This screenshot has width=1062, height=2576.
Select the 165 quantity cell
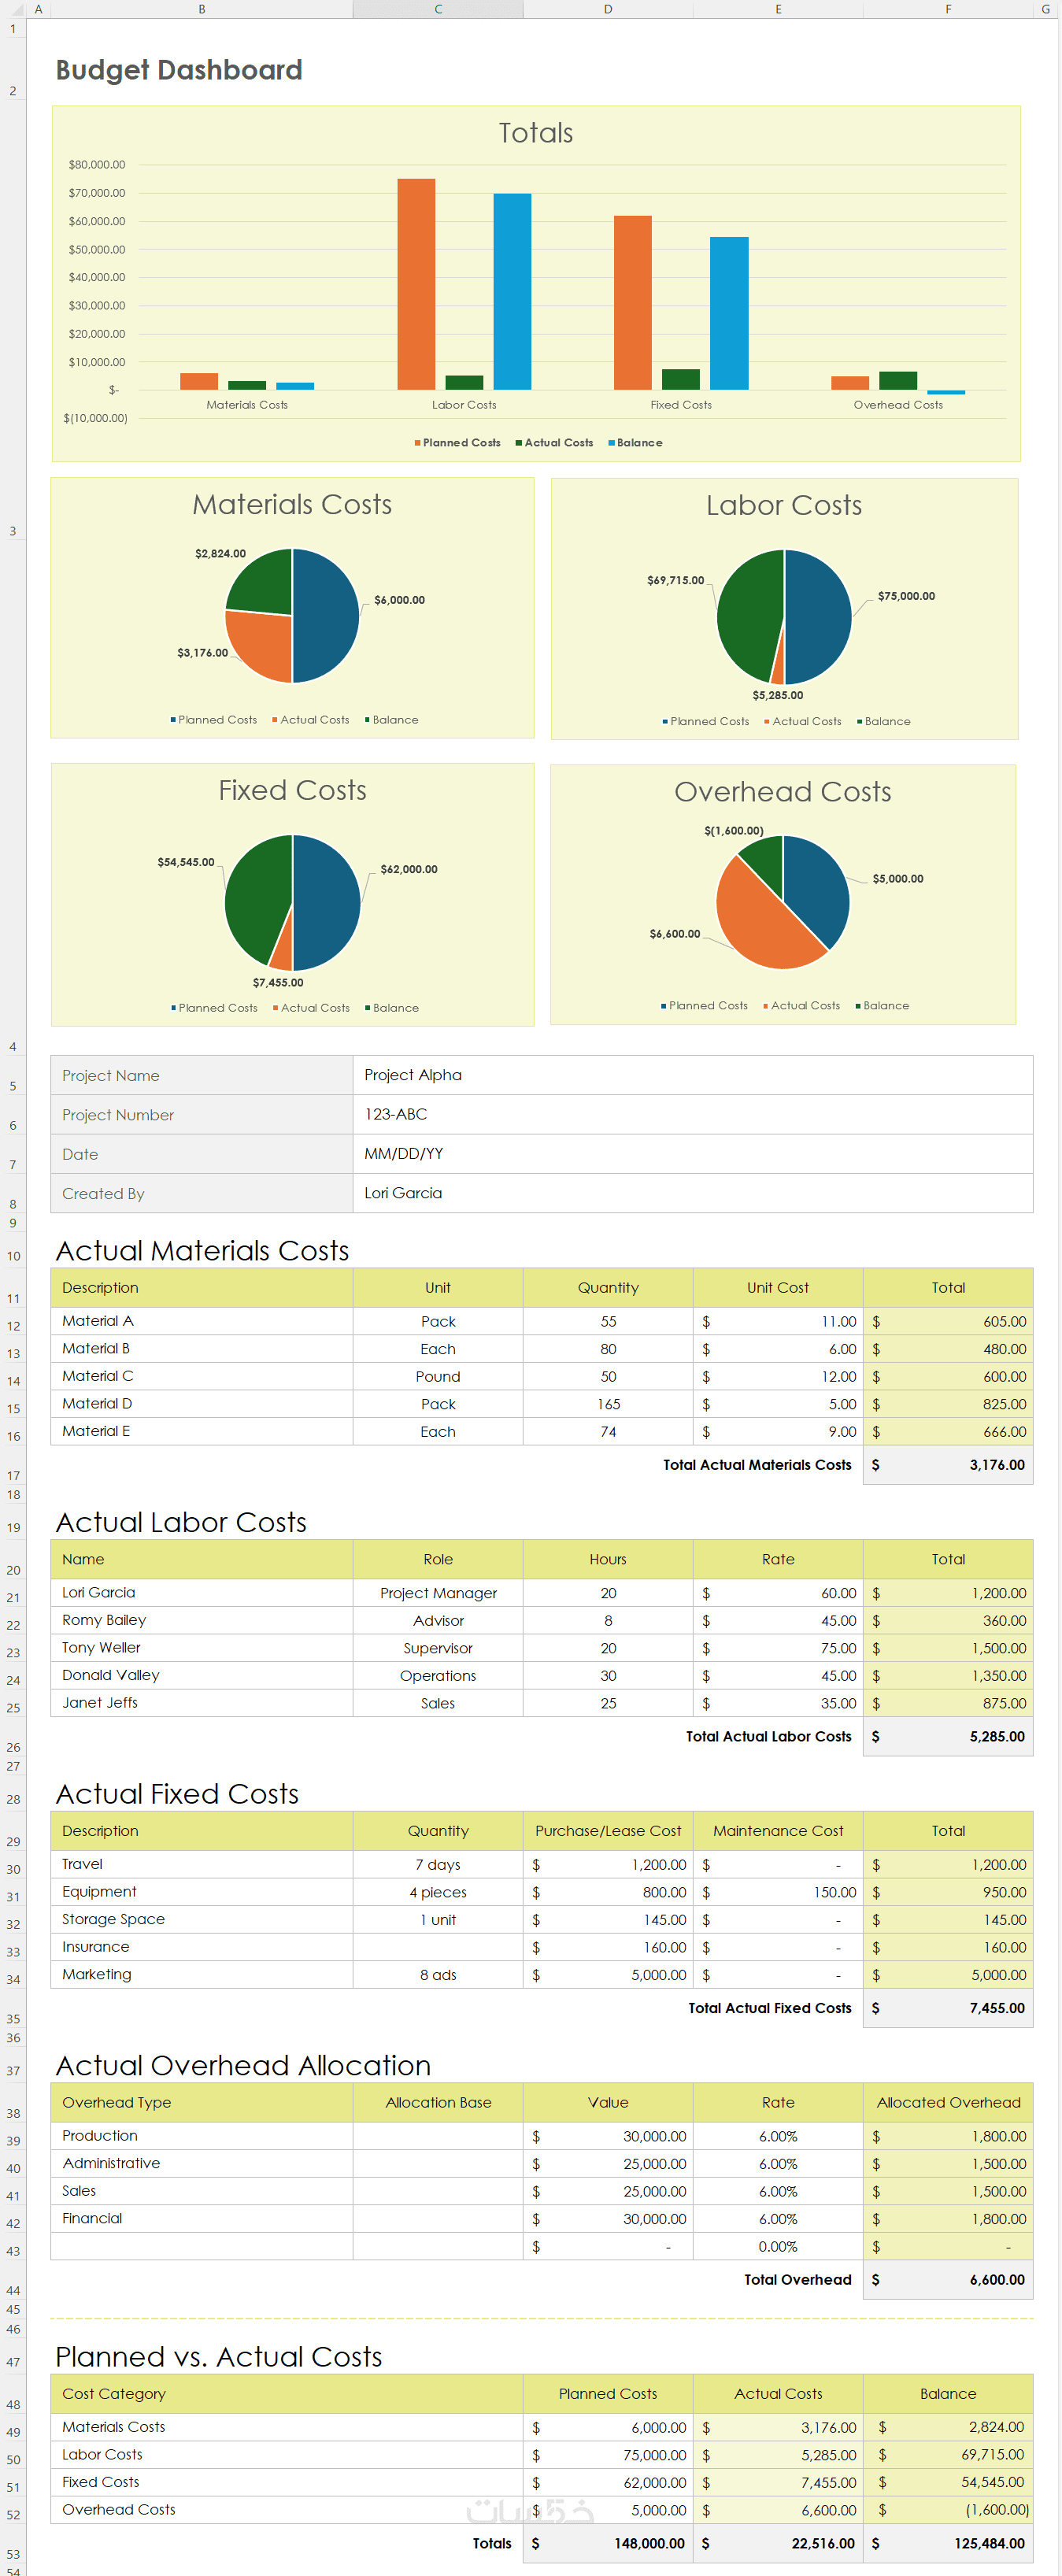coord(608,1404)
